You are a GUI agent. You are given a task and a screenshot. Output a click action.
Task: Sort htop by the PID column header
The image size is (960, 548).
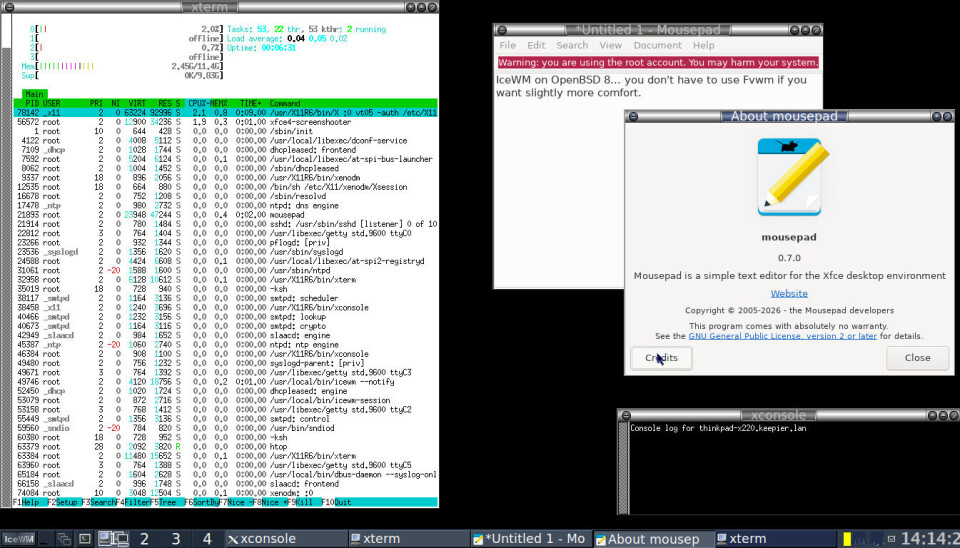(32, 103)
